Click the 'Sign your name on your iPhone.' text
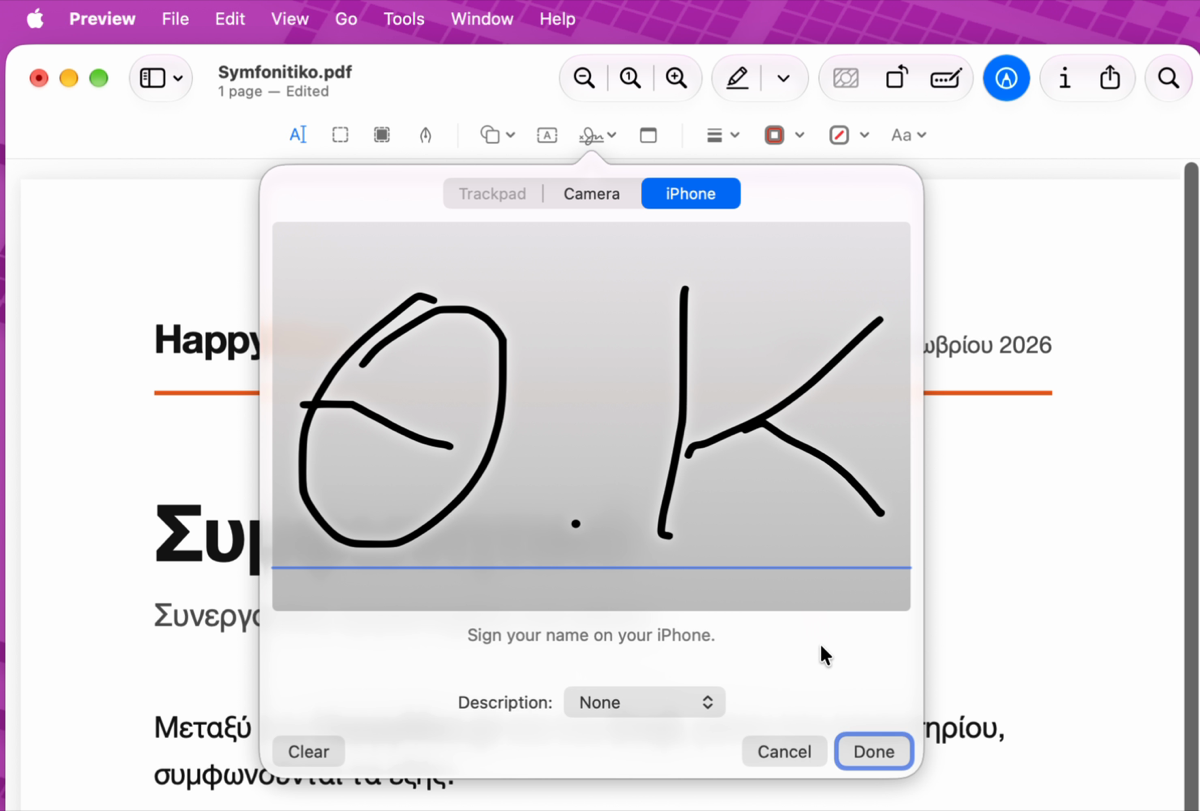 pos(591,635)
